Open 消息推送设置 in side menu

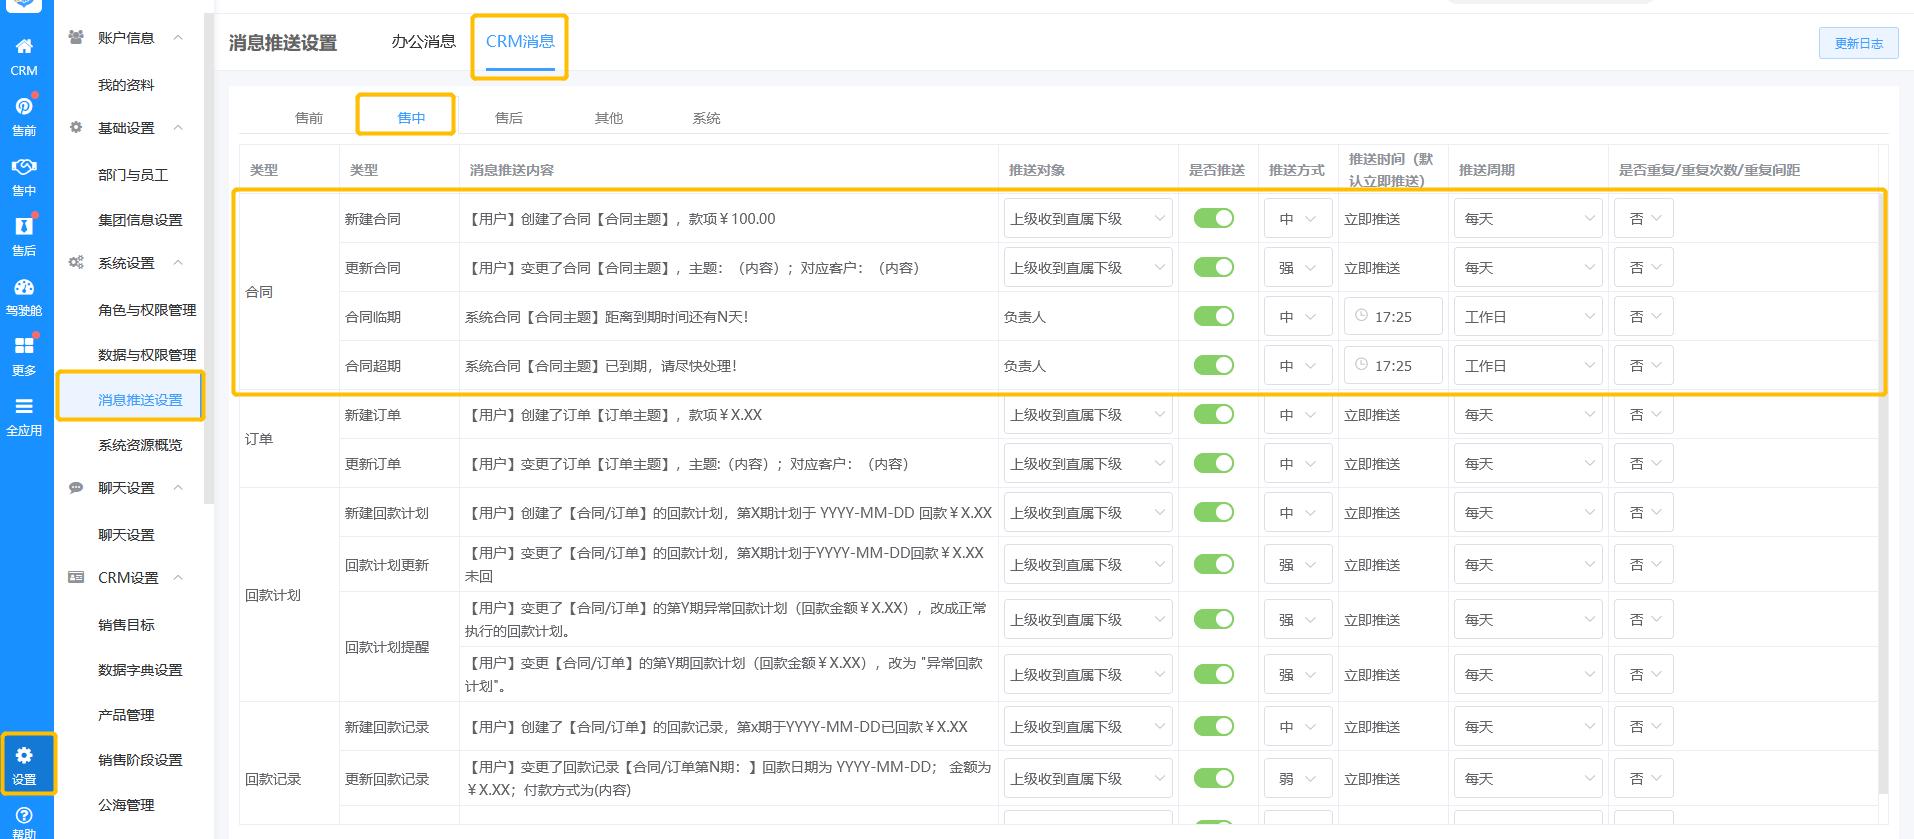(x=140, y=399)
